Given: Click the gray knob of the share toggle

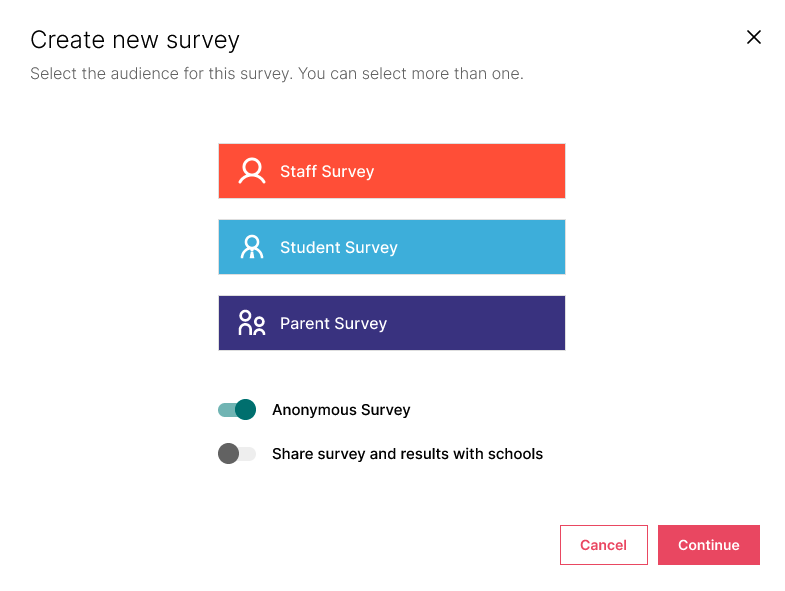Looking at the screenshot, I should coord(228,453).
